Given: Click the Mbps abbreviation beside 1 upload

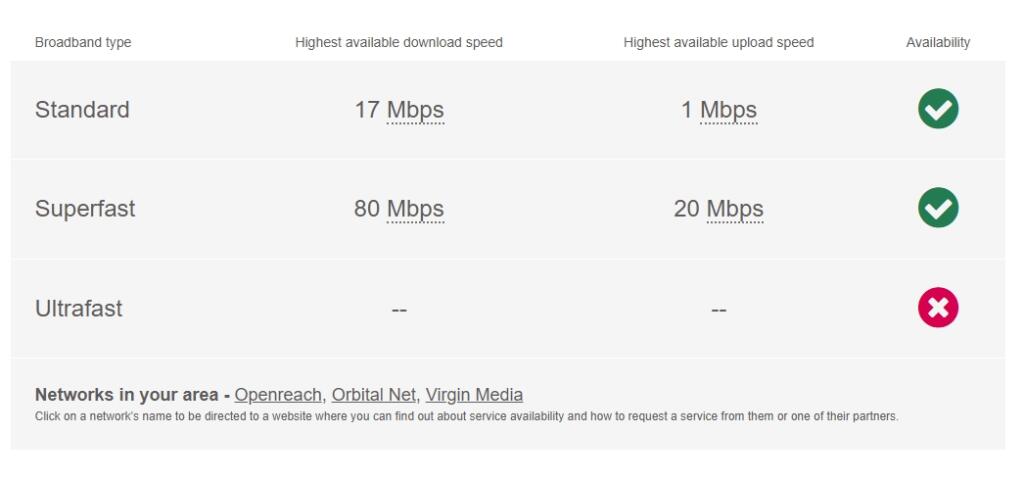Looking at the screenshot, I should [728, 110].
